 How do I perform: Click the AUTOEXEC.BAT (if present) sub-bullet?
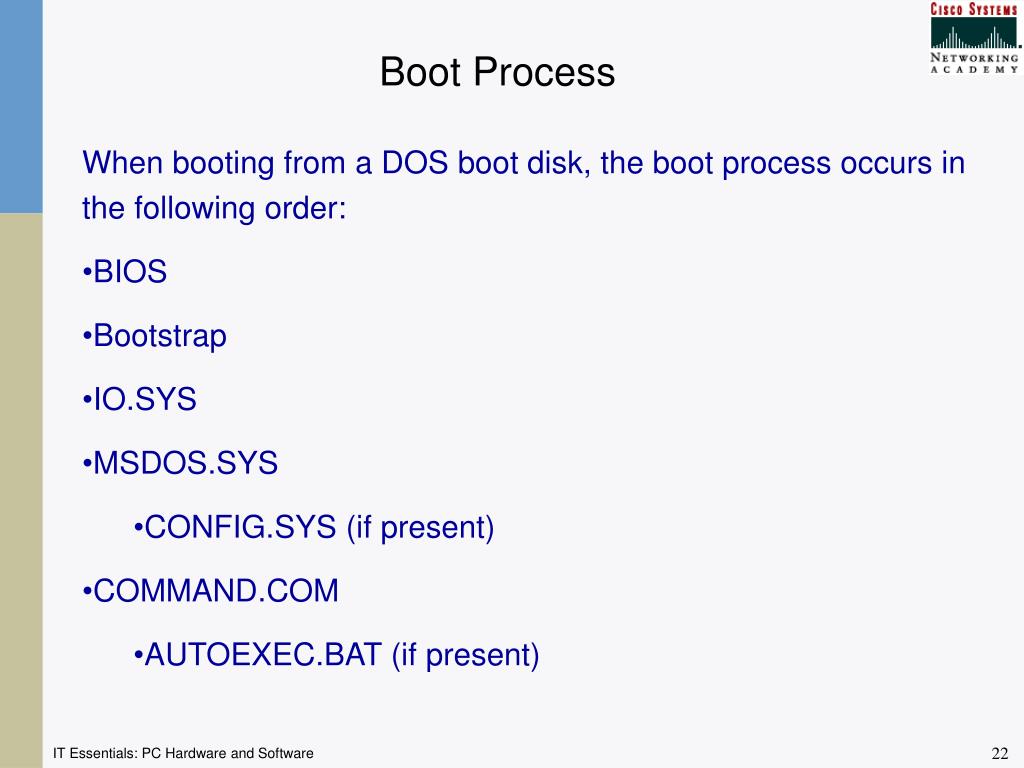coord(336,655)
